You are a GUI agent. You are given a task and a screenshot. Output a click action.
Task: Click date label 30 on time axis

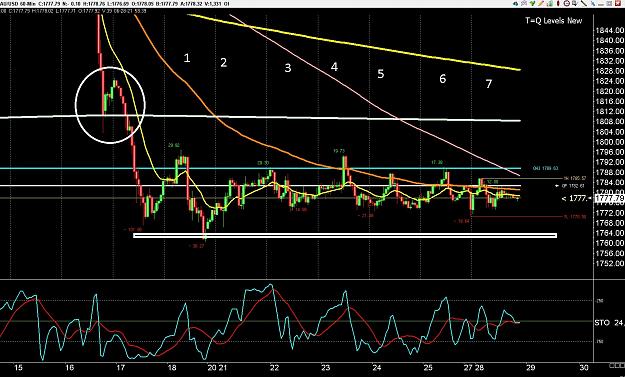click(x=584, y=367)
